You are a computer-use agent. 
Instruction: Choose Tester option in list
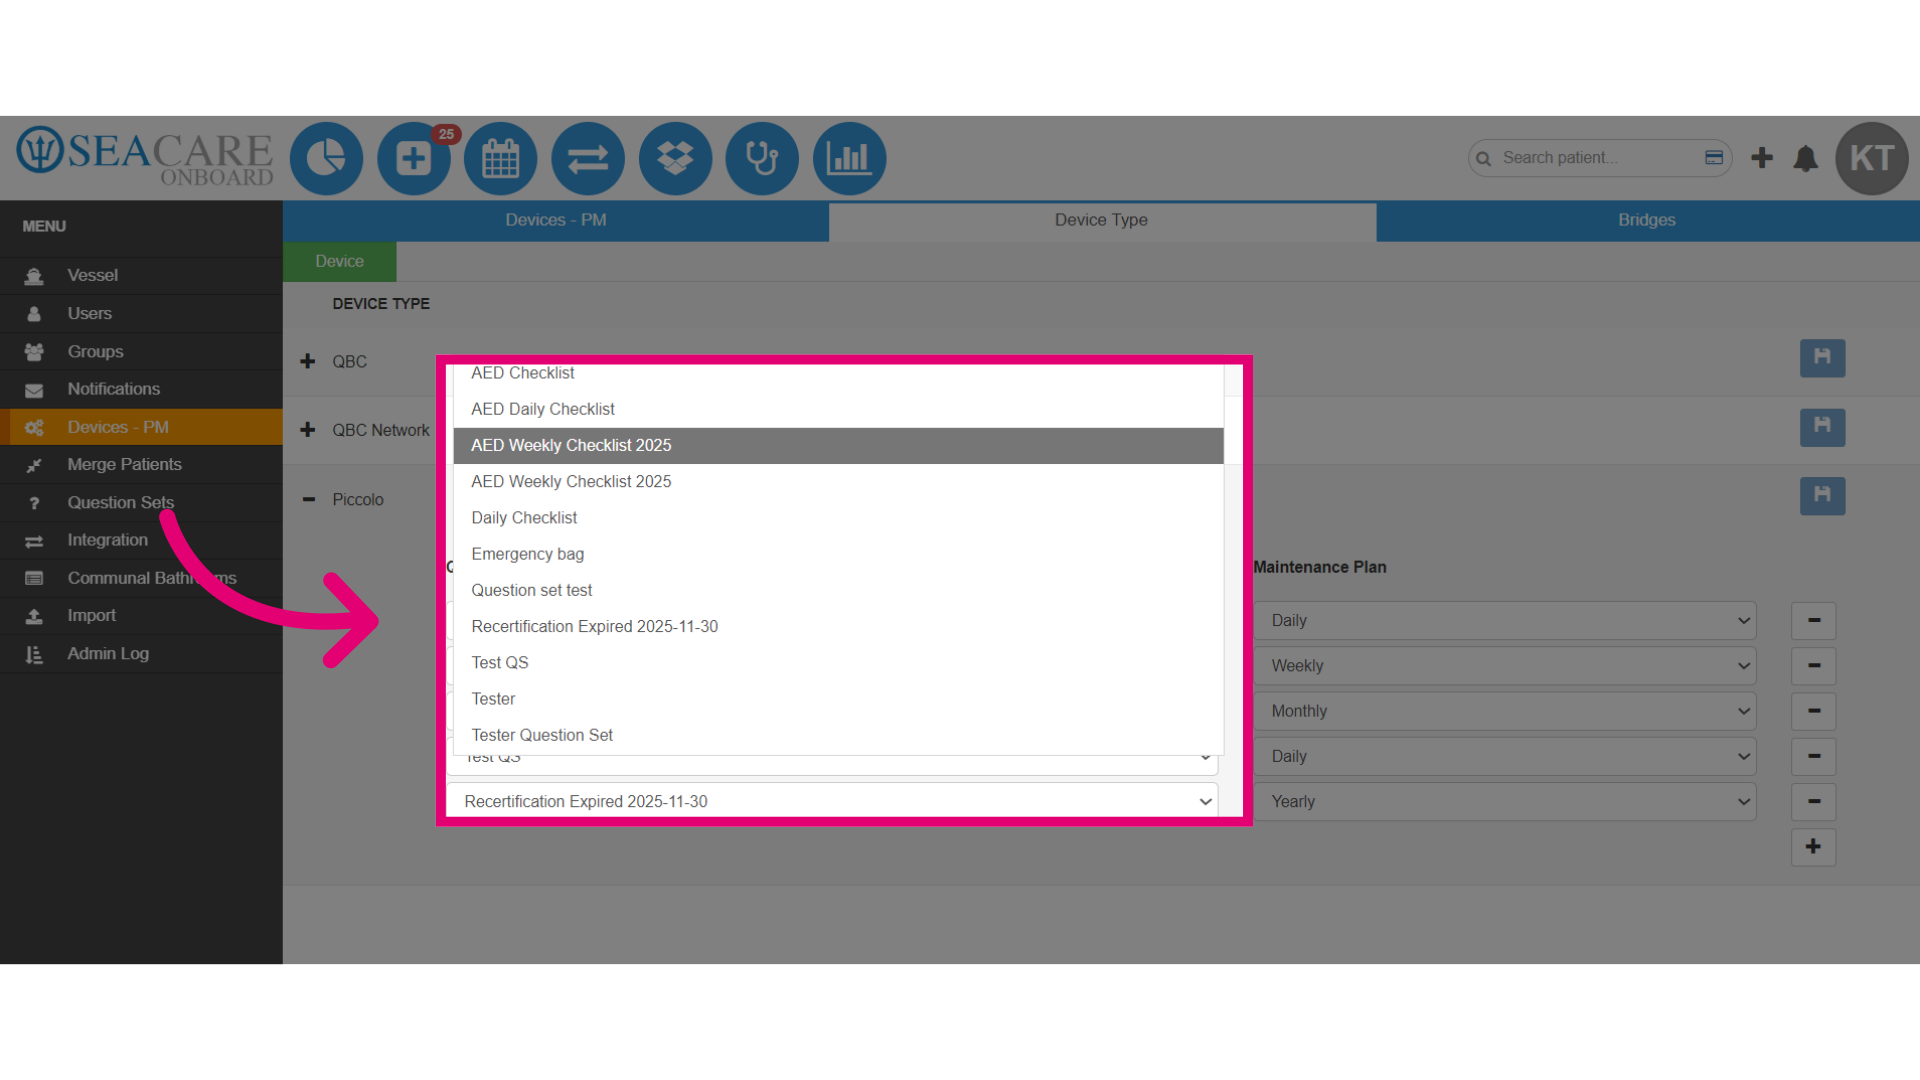click(x=838, y=699)
